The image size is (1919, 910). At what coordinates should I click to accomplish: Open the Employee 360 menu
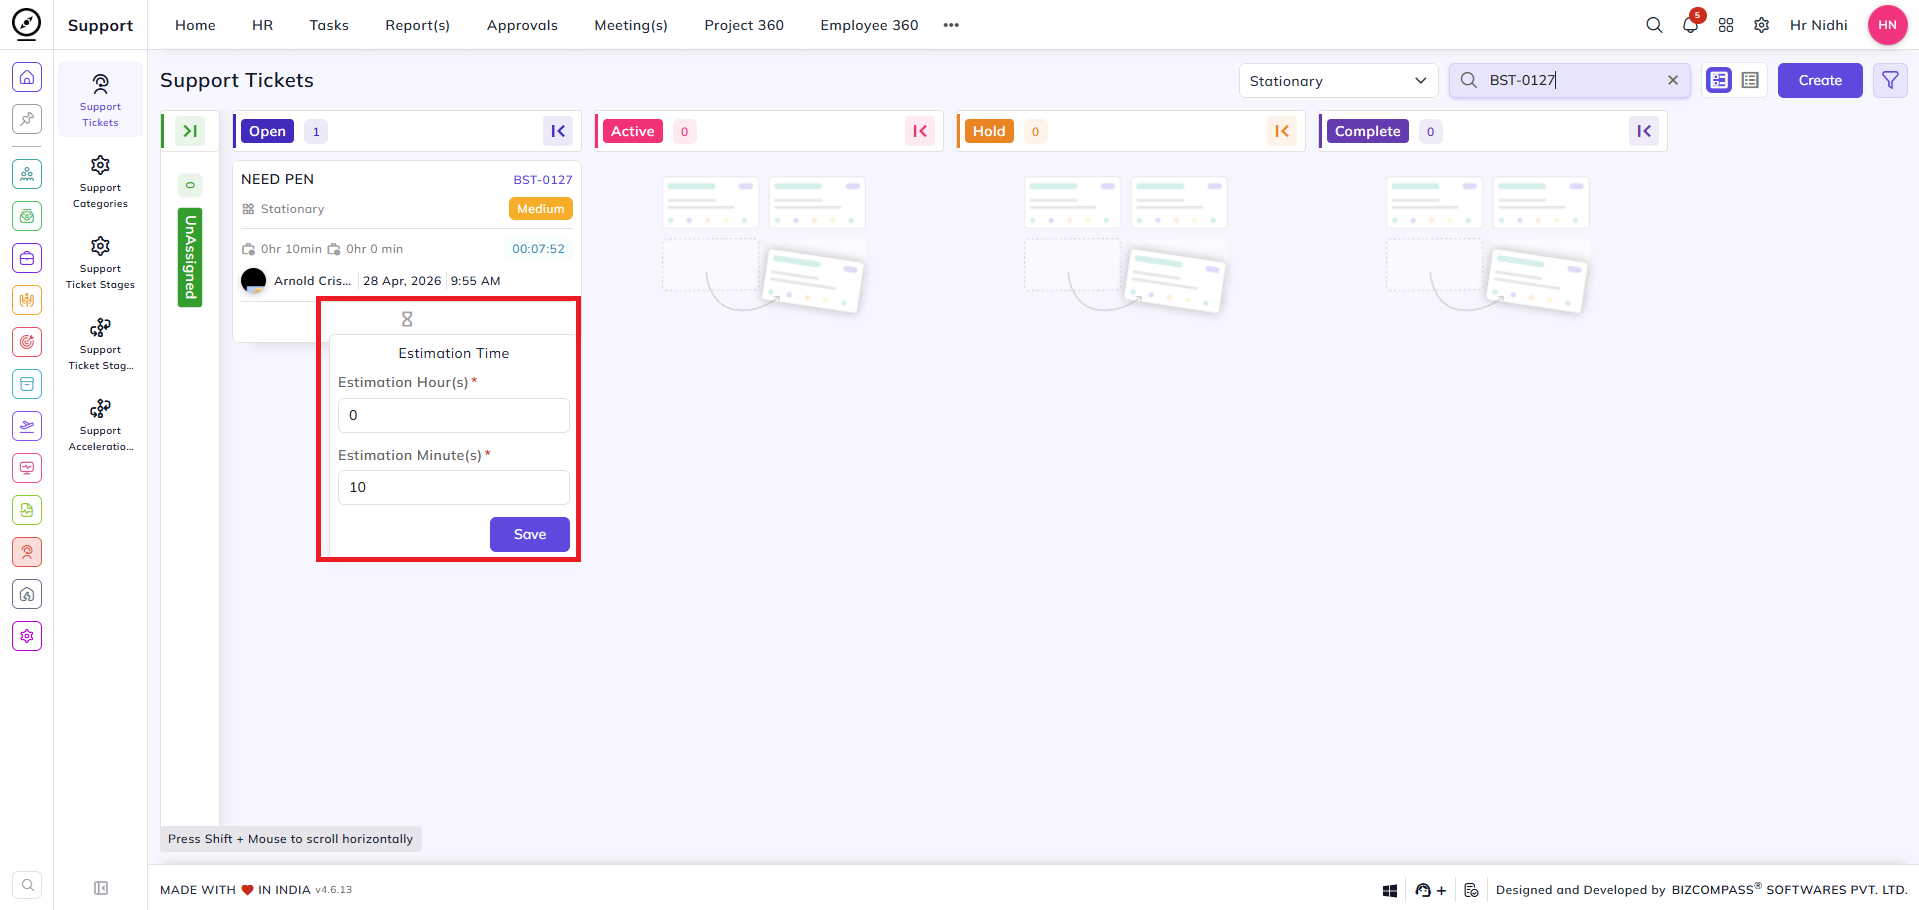tap(869, 25)
